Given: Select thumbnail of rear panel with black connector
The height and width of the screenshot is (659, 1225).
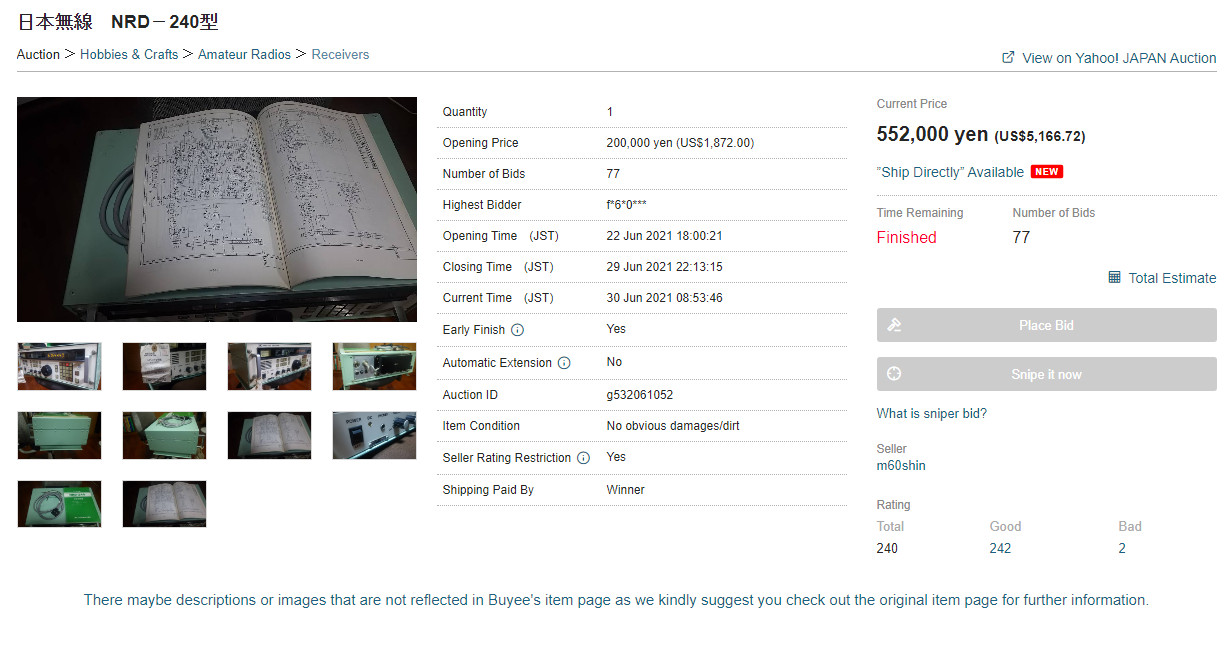Looking at the screenshot, I should [374, 366].
